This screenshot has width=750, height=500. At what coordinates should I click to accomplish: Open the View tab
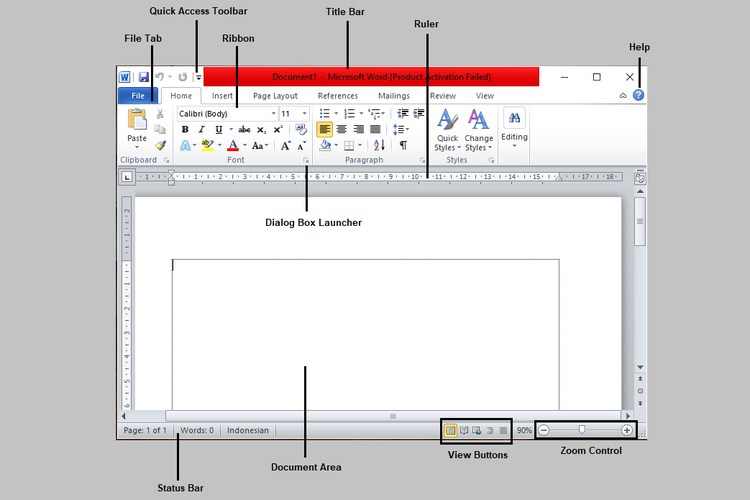(485, 96)
